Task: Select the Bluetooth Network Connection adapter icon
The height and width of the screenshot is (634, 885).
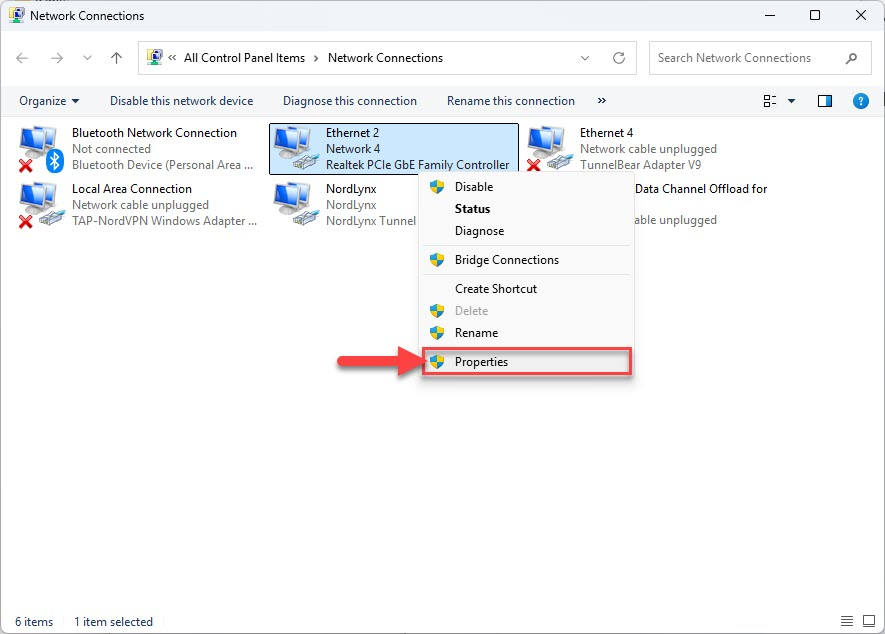Action: (40, 150)
